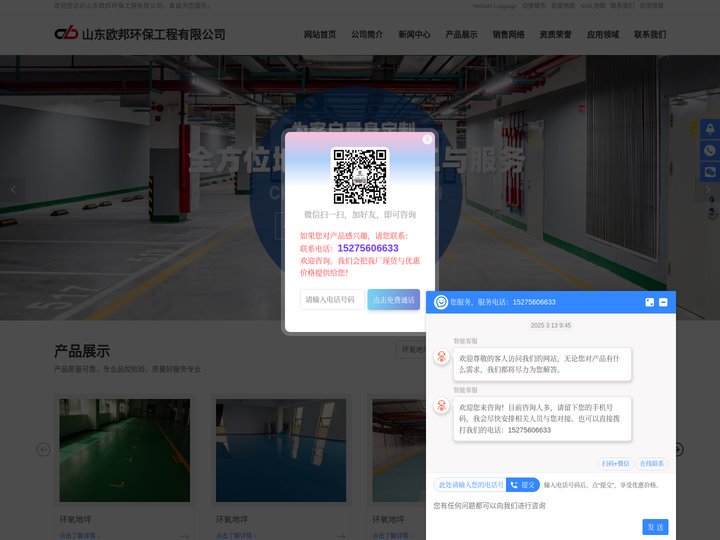Screen dimensions: 720x540
Task: Open the first 环氧地坪 product image
Action: click(x=124, y=450)
